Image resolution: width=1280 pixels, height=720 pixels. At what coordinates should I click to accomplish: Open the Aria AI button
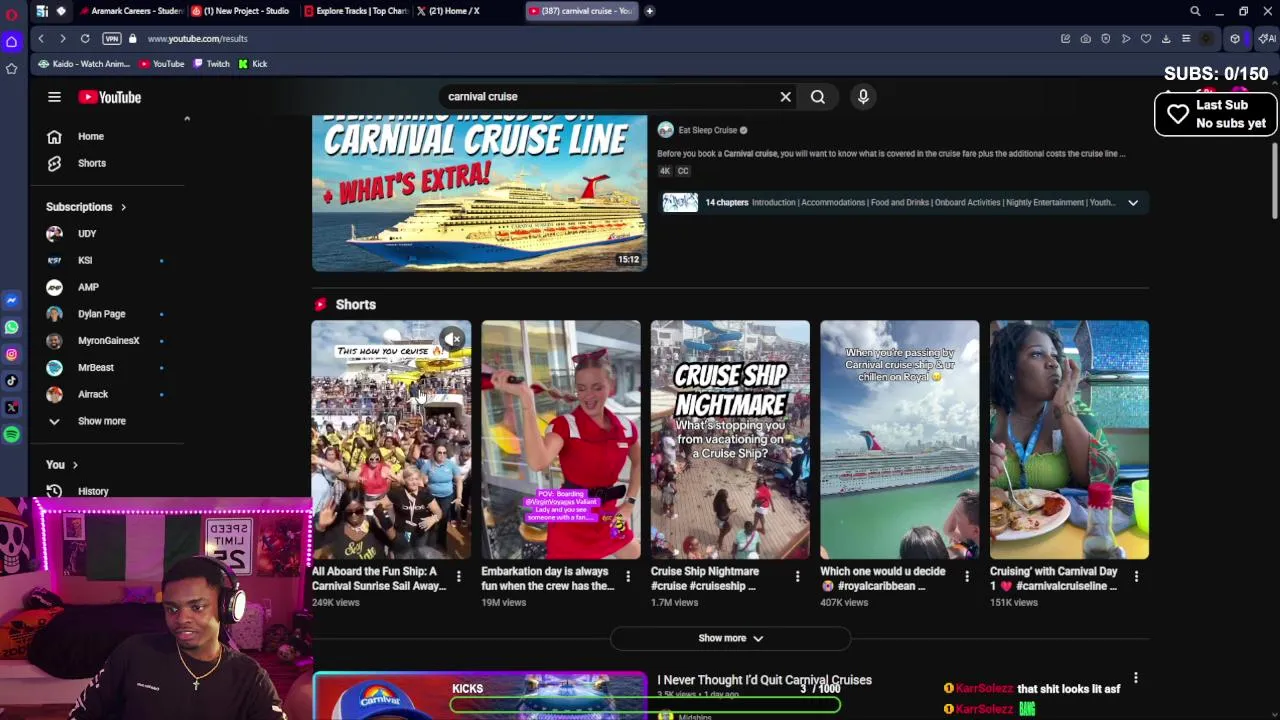(1267, 38)
